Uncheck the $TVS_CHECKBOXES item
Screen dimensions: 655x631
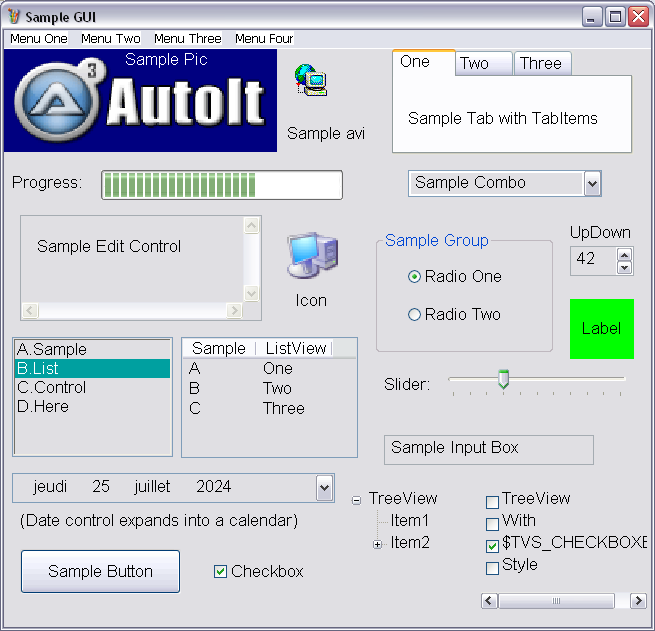click(x=493, y=546)
